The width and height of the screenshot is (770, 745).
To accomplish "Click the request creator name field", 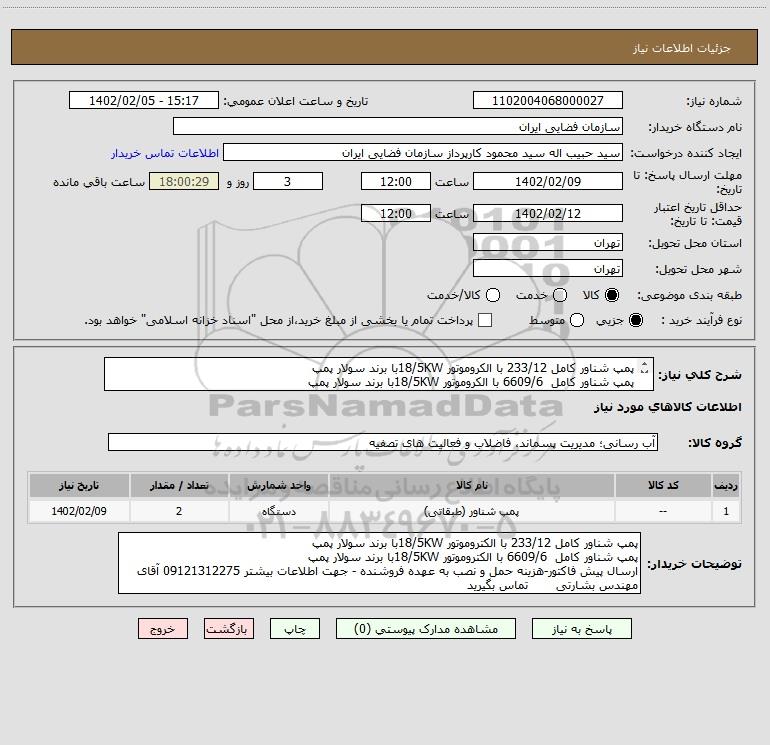I will click(423, 152).
